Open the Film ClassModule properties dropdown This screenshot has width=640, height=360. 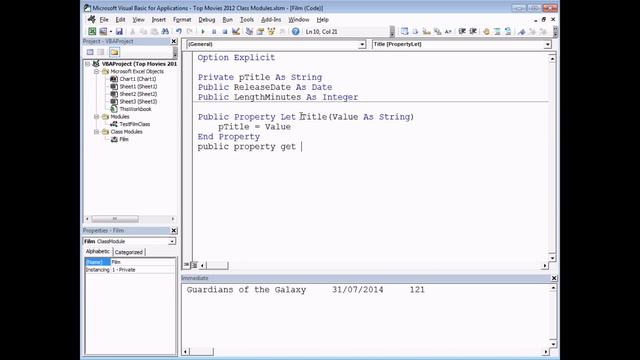click(172, 241)
